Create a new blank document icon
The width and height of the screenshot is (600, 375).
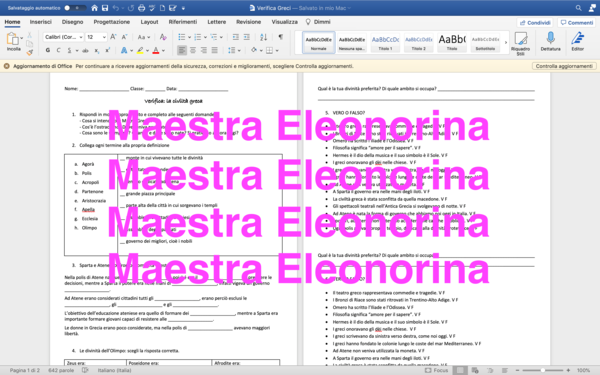(162, 8)
